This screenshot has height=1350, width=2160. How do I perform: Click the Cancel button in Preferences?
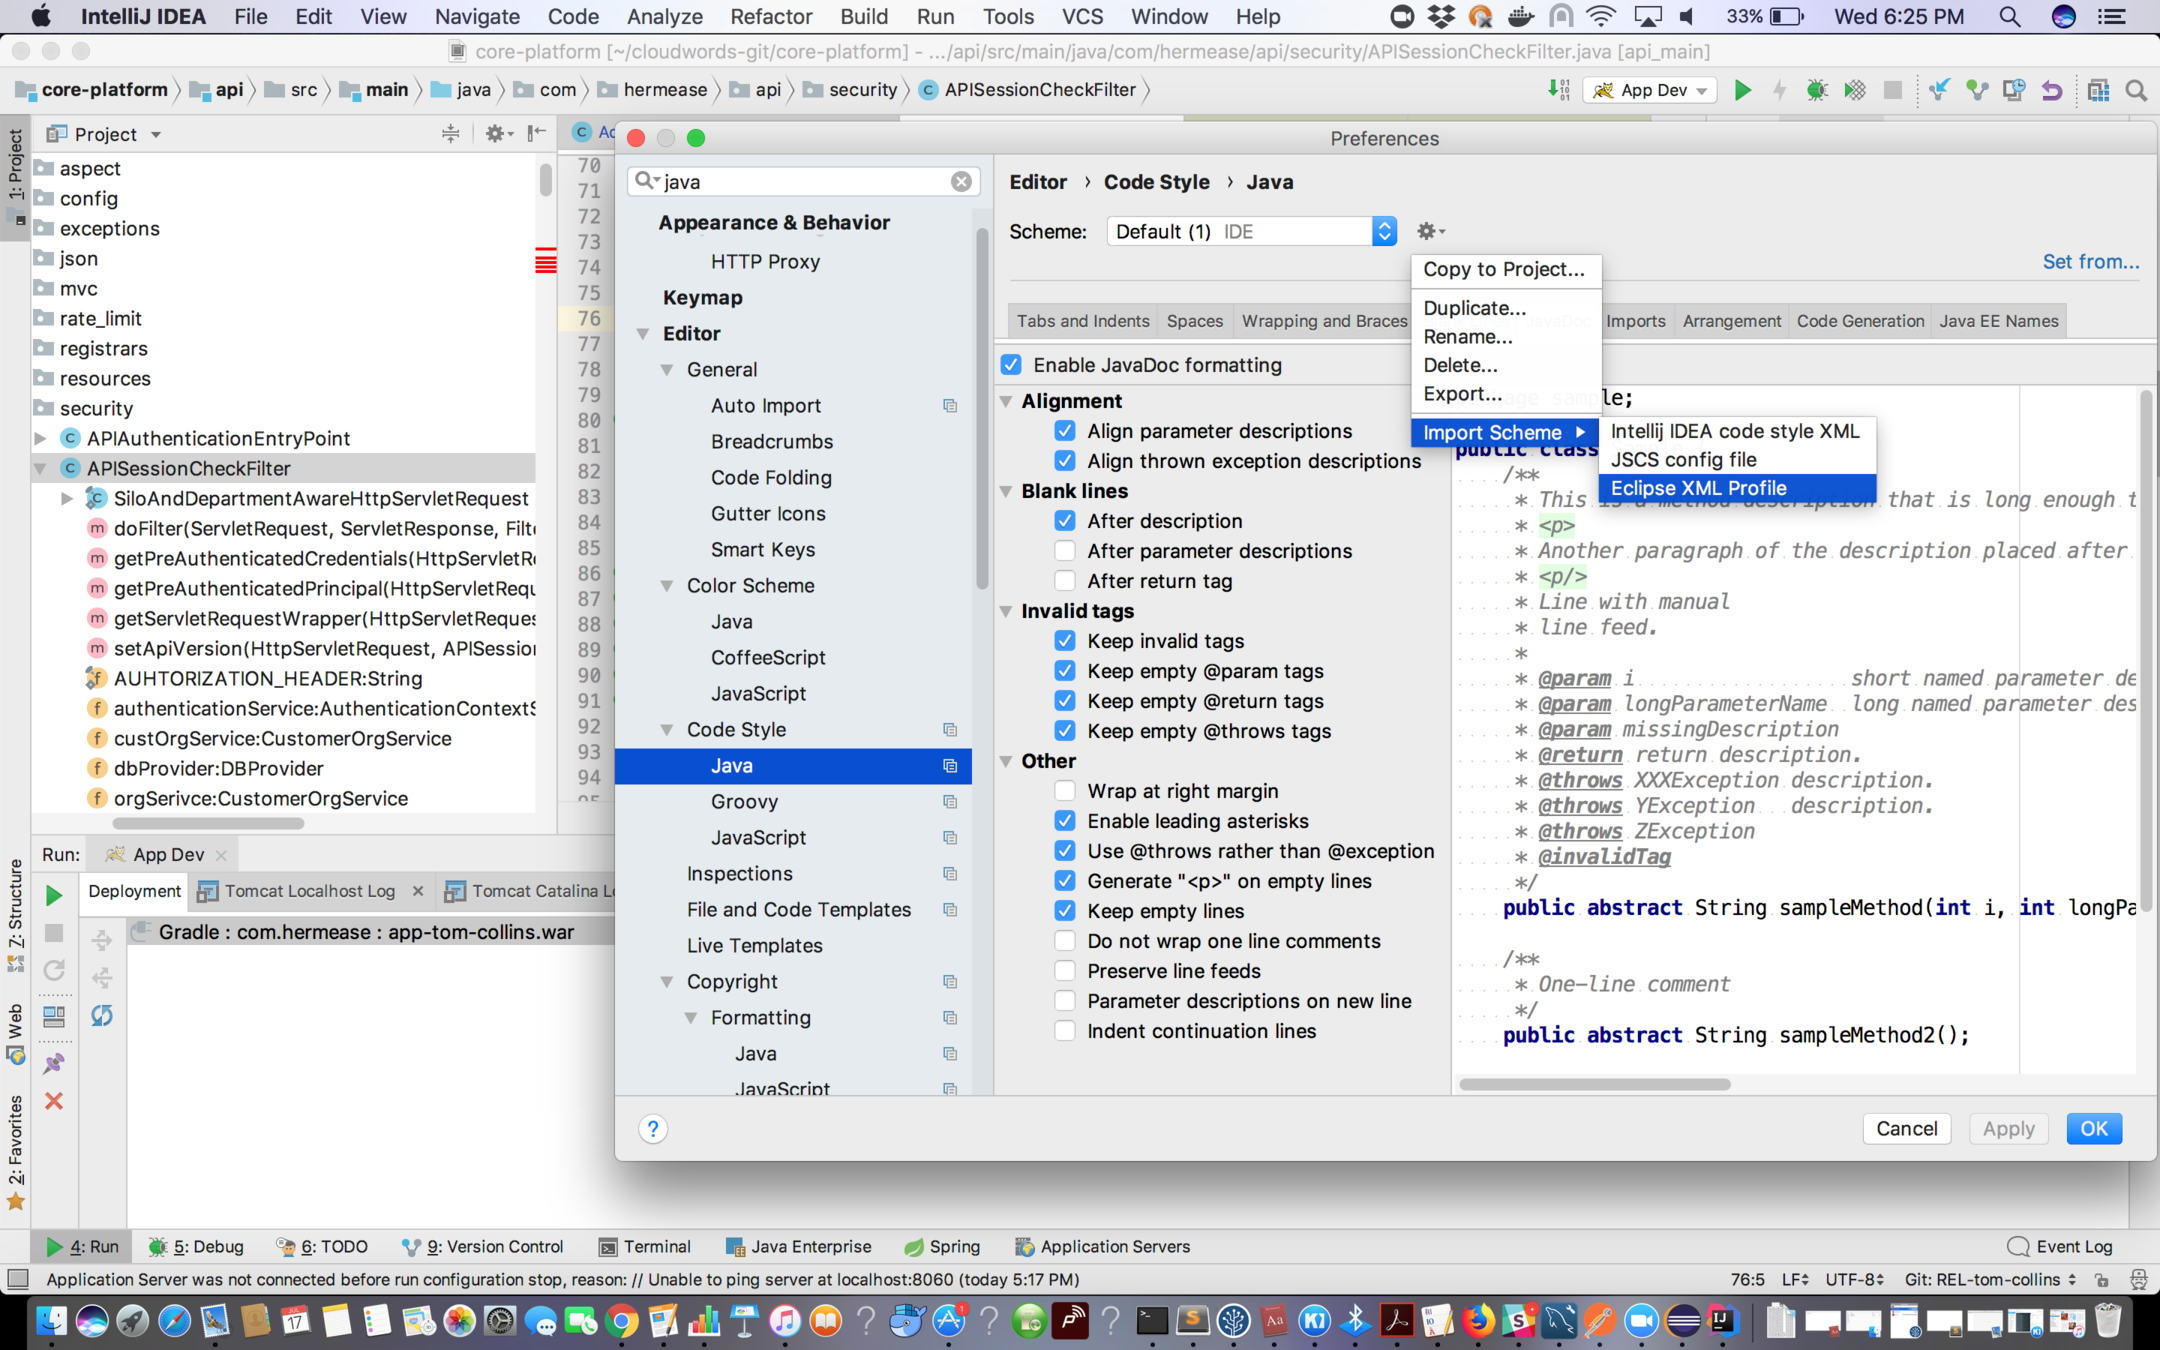click(1906, 1128)
